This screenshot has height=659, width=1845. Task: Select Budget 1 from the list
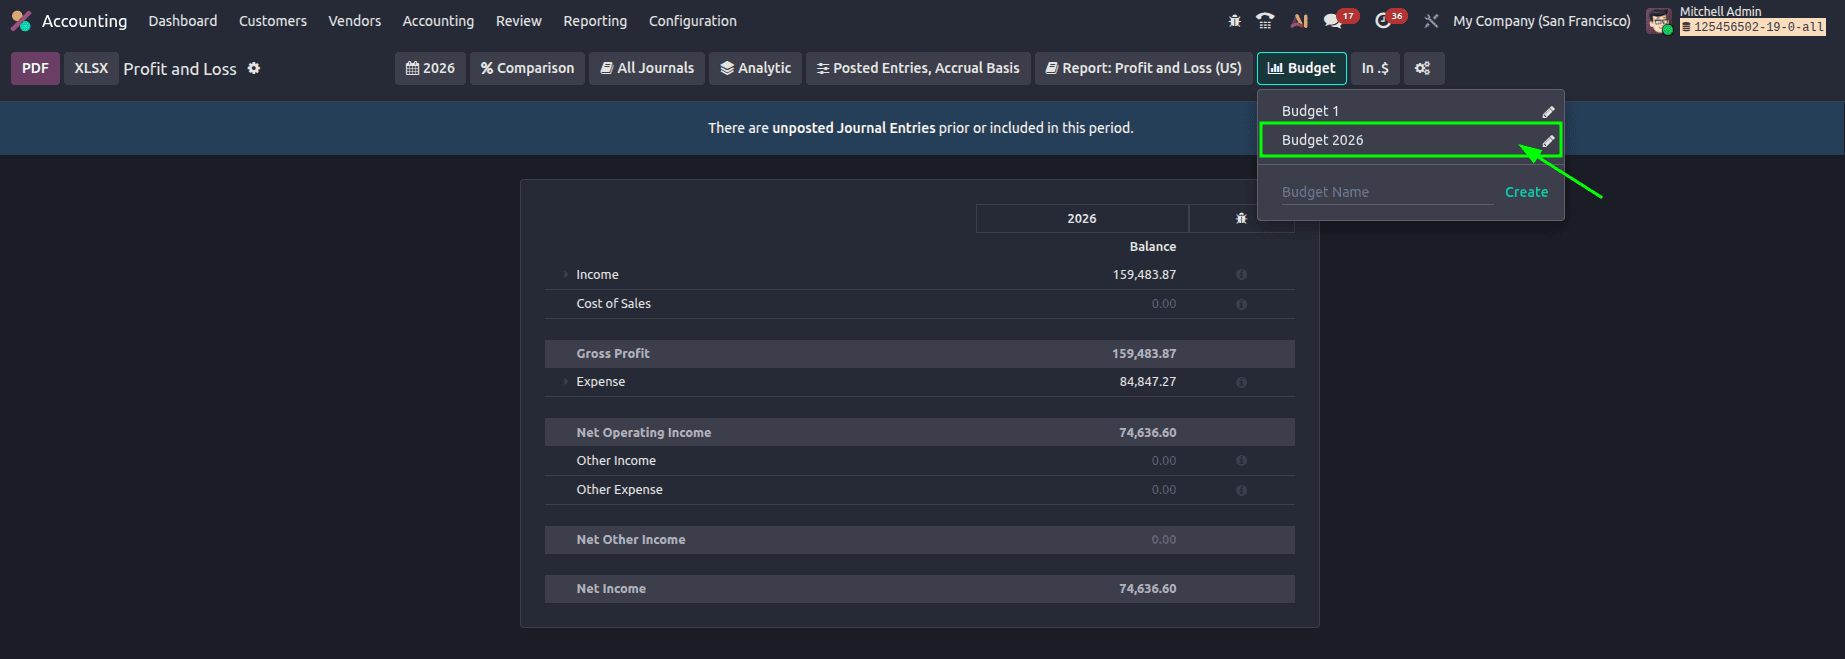(1310, 111)
